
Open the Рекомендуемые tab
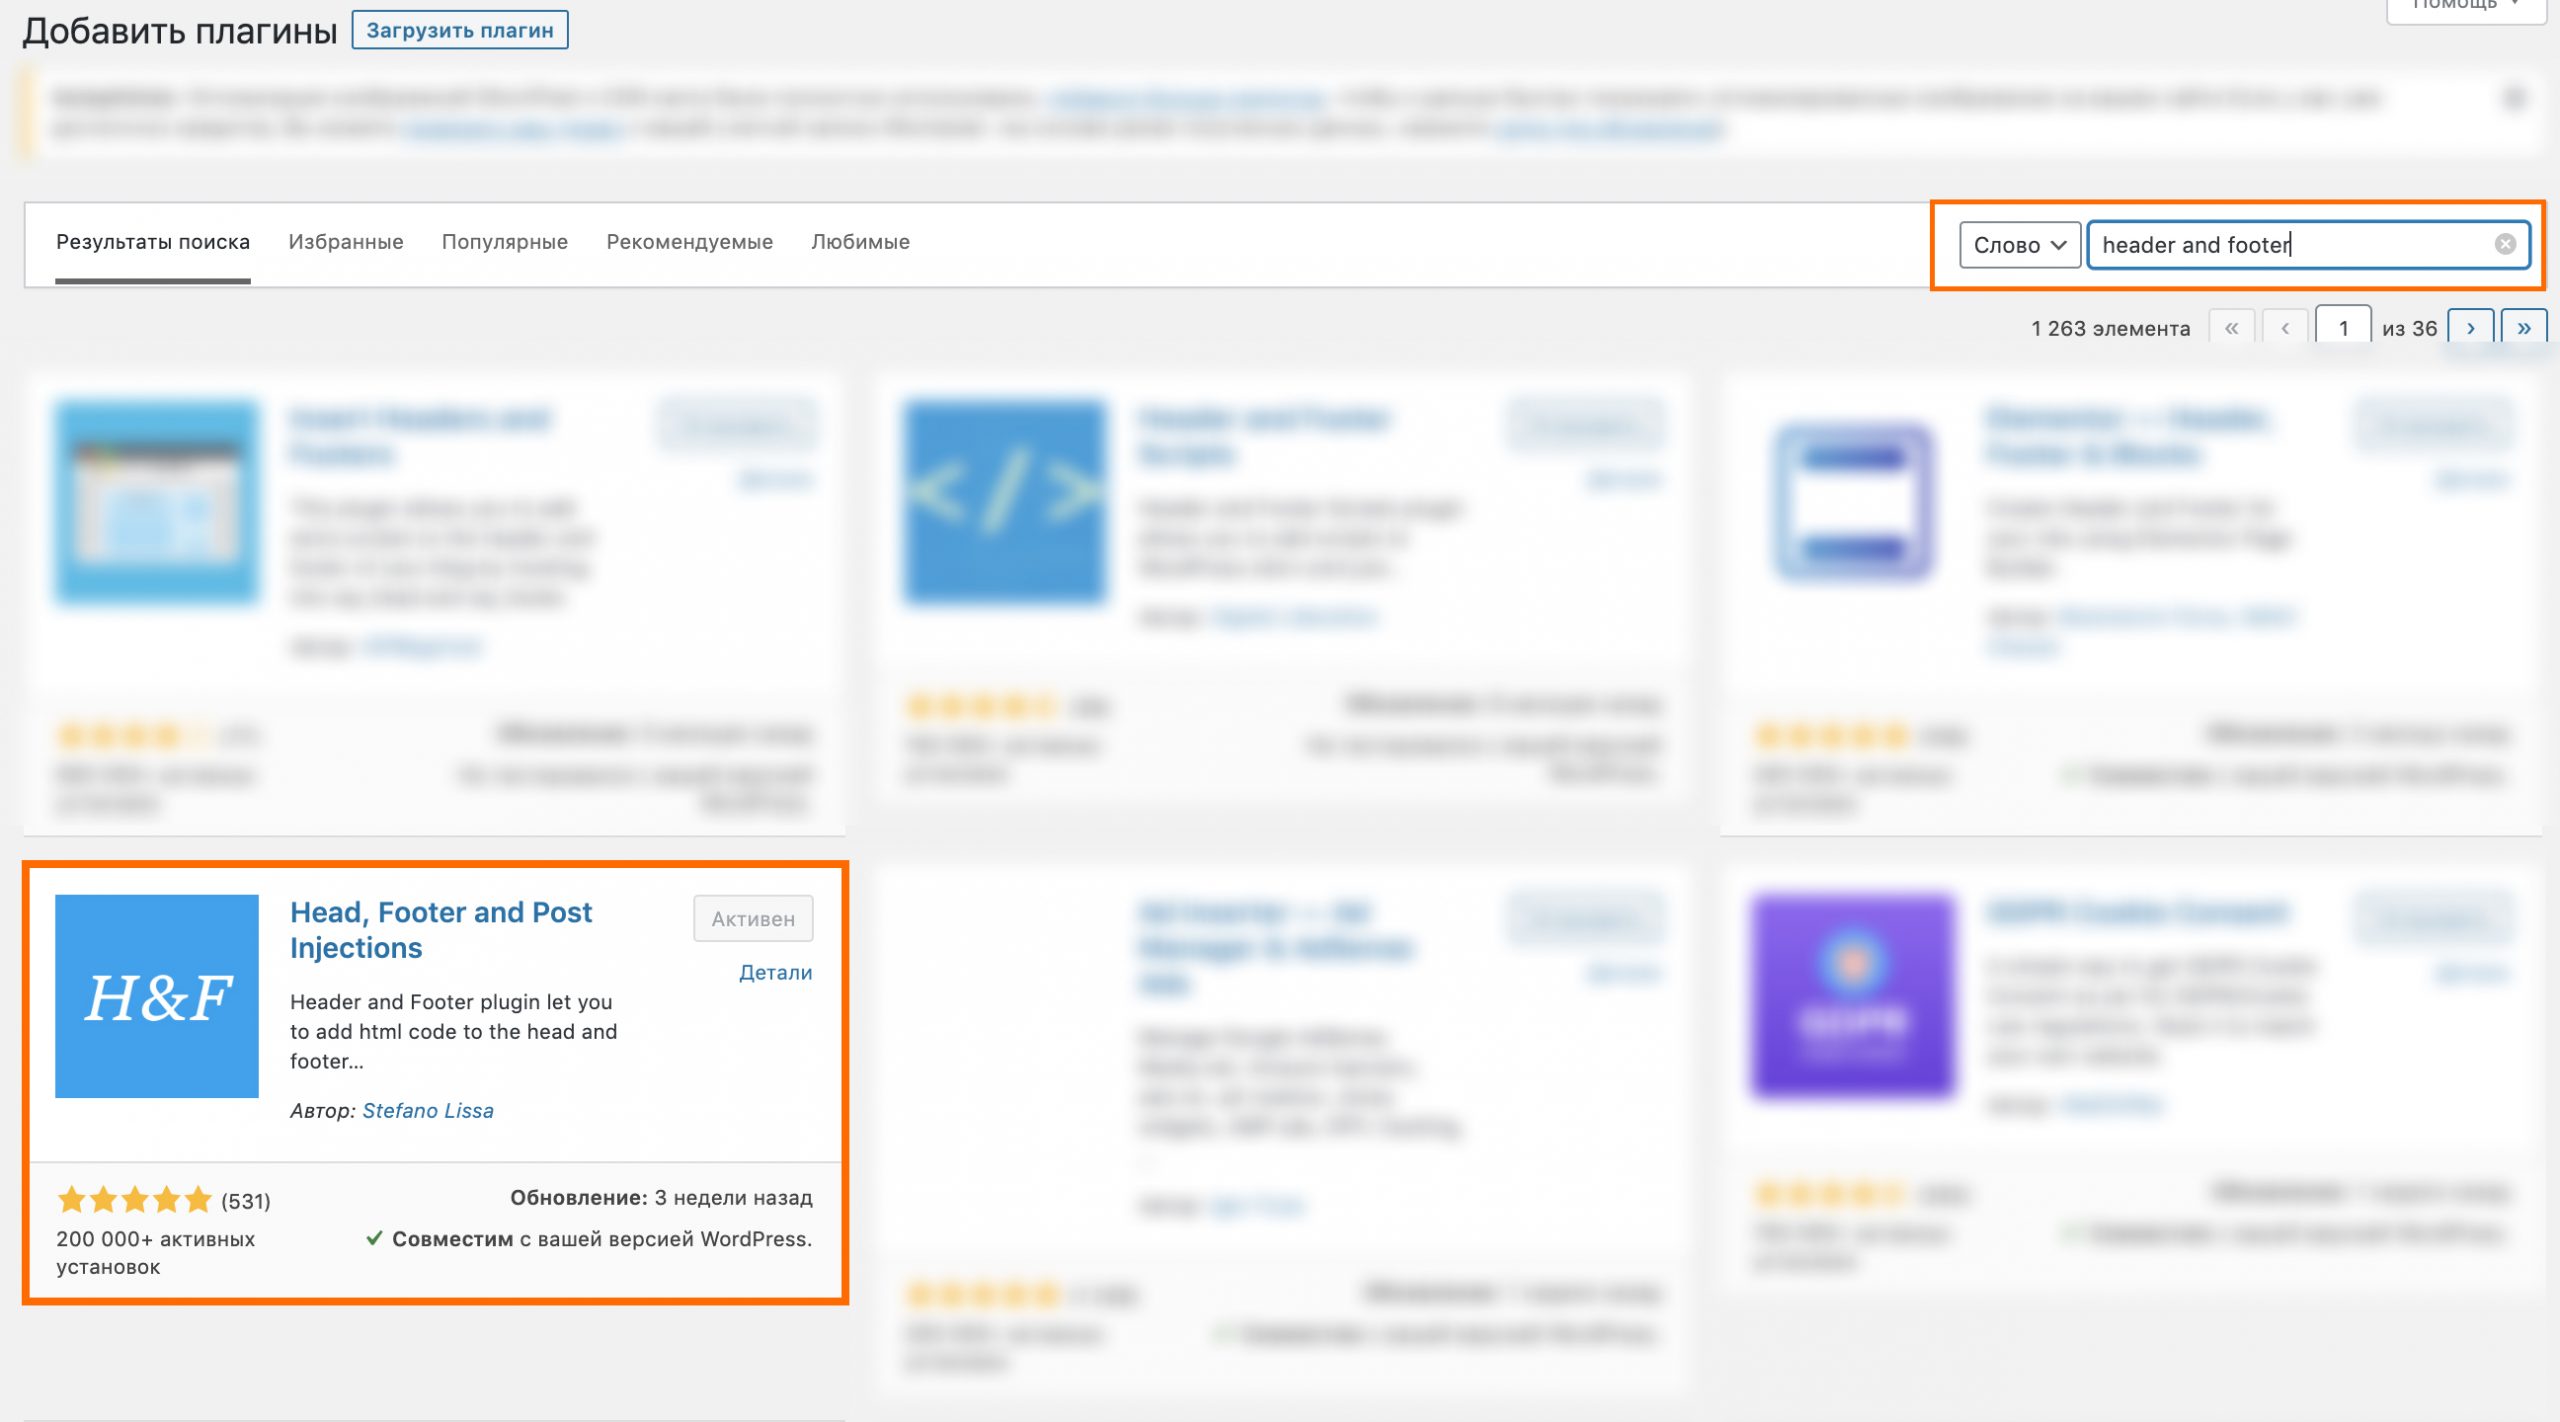(x=689, y=242)
